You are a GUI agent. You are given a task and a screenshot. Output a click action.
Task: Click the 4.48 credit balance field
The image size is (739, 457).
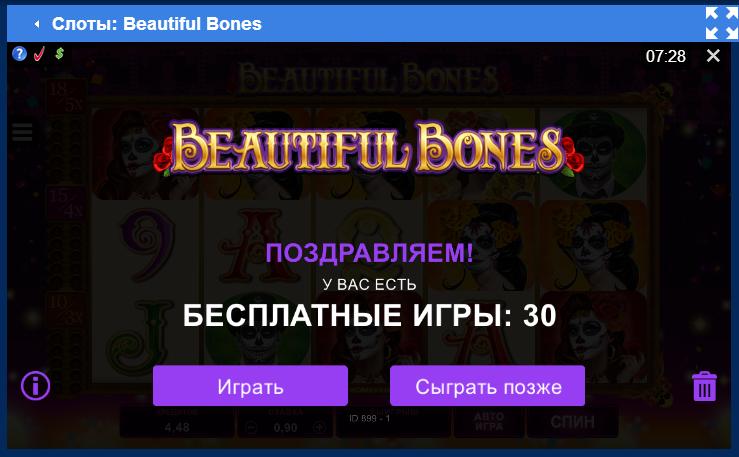pos(177,423)
